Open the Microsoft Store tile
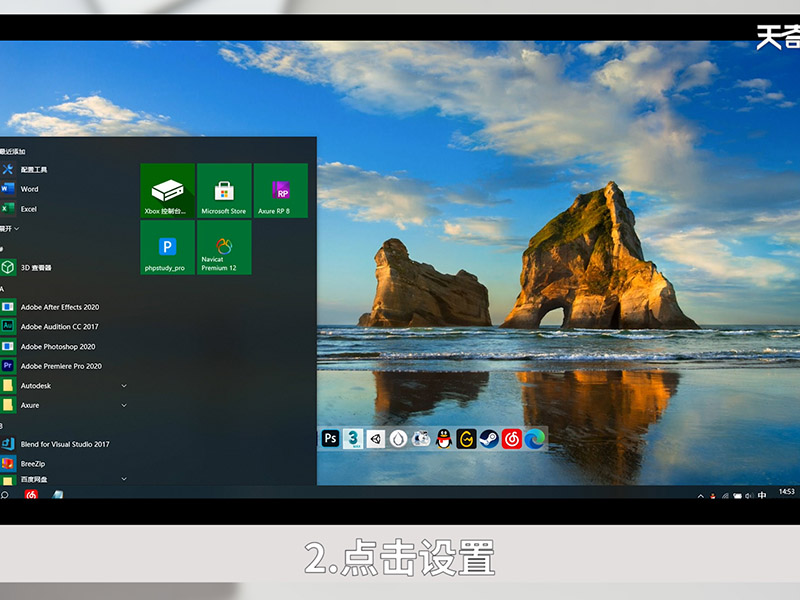The width and height of the screenshot is (800, 600). pyautogui.click(x=224, y=191)
